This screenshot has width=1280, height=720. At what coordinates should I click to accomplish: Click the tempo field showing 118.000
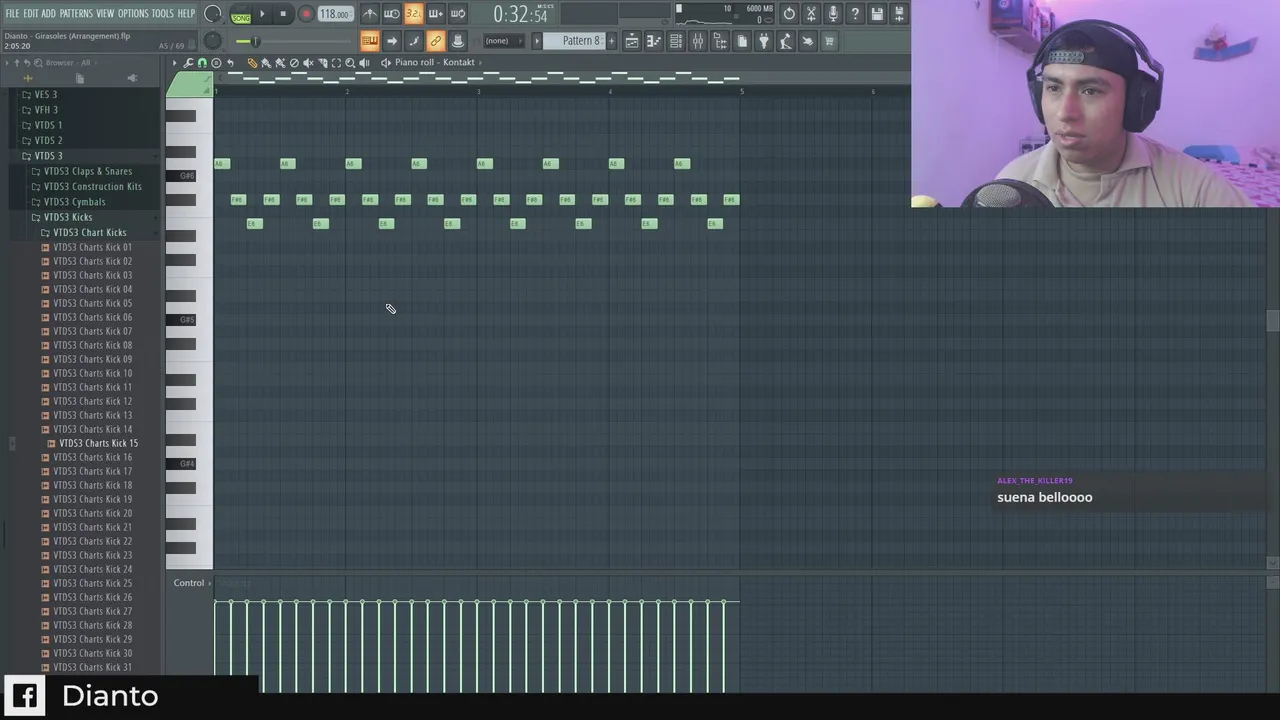click(335, 14)
